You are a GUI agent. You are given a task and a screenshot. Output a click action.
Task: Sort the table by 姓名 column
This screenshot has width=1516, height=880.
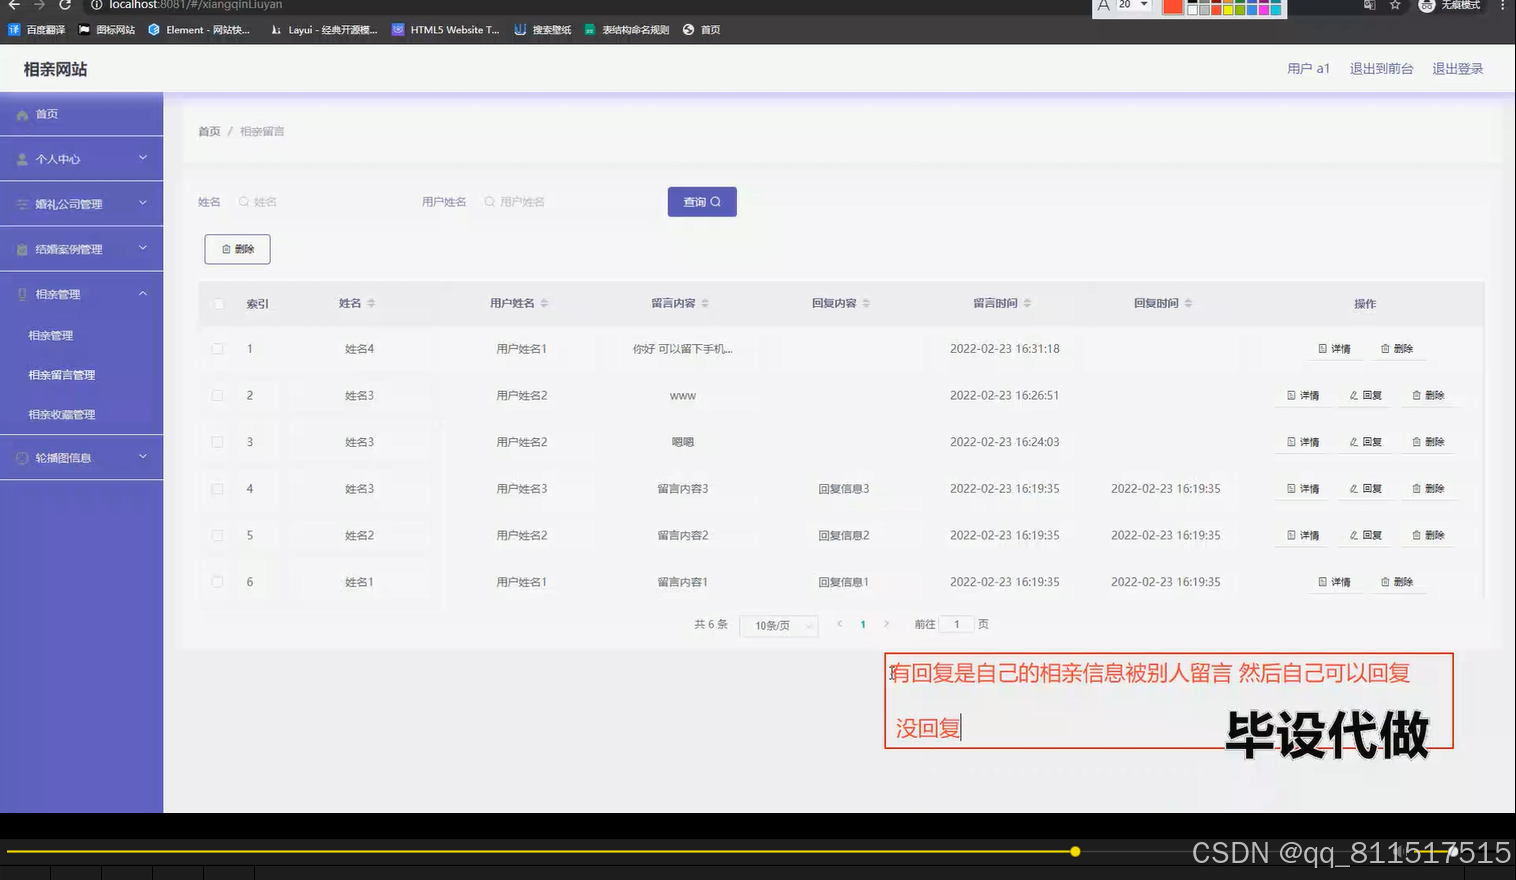[371, 303]
